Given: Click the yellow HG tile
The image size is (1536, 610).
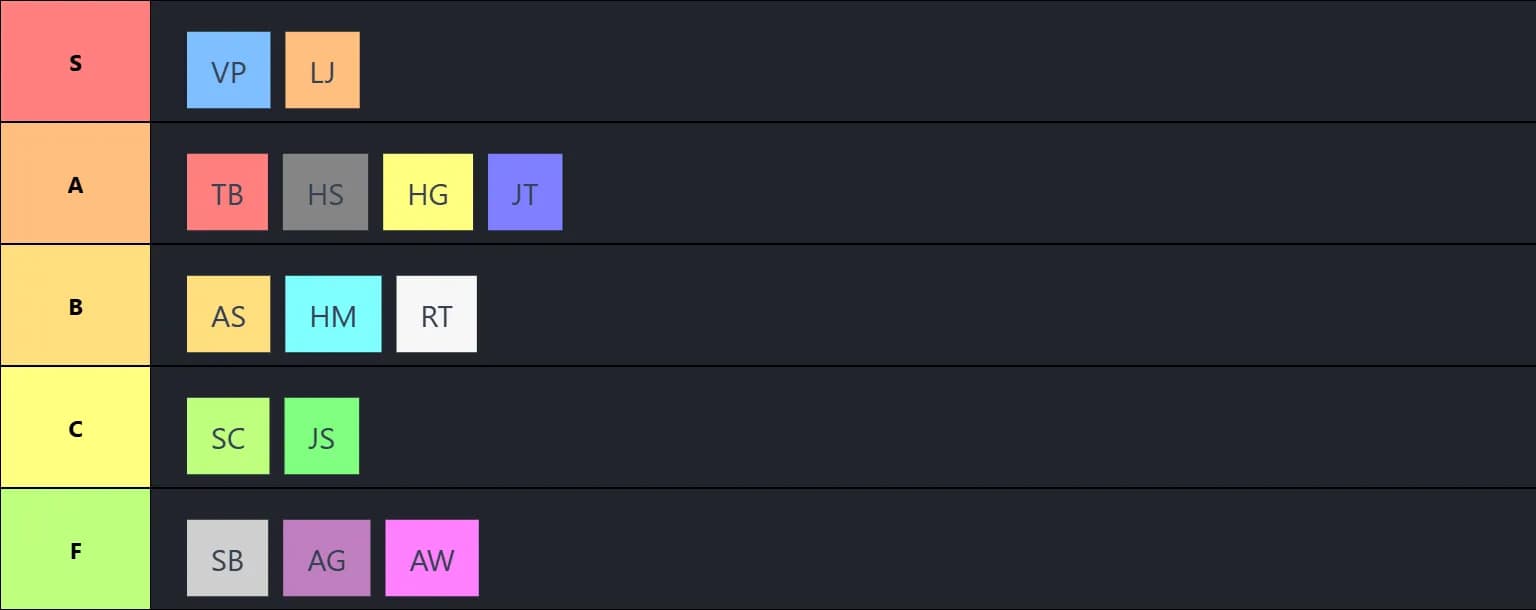Looking at the screenshot, I should 428,192.
